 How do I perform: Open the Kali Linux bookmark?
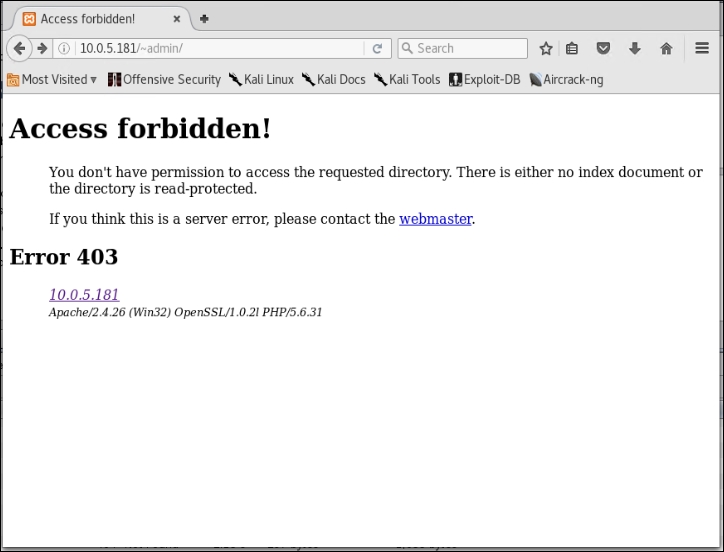click(261, 79)
